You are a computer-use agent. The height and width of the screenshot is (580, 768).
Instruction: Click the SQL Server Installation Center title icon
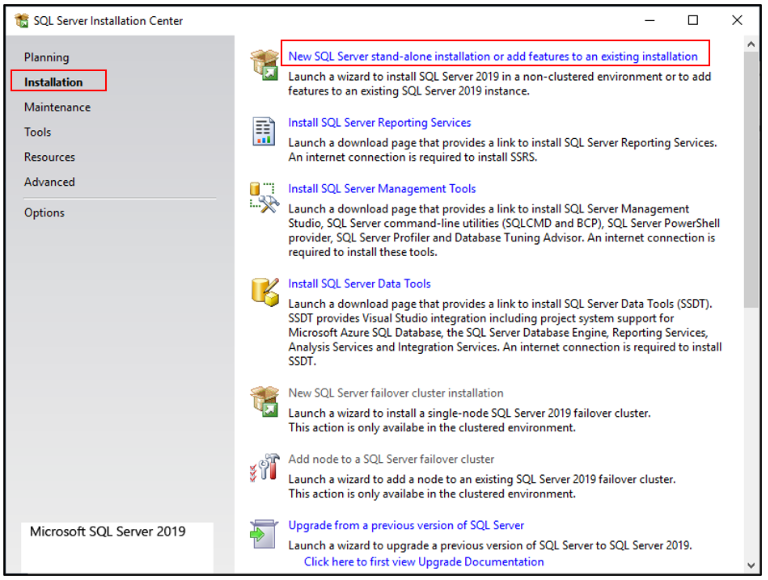click(22, 21)
